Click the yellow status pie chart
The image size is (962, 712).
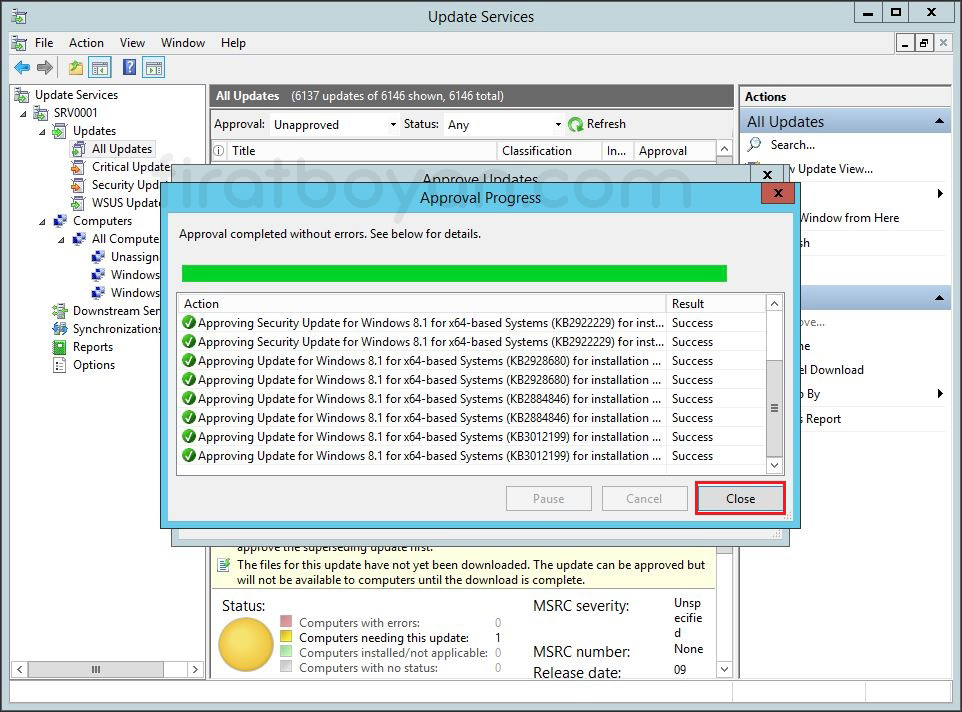click(x=246, y=644)
